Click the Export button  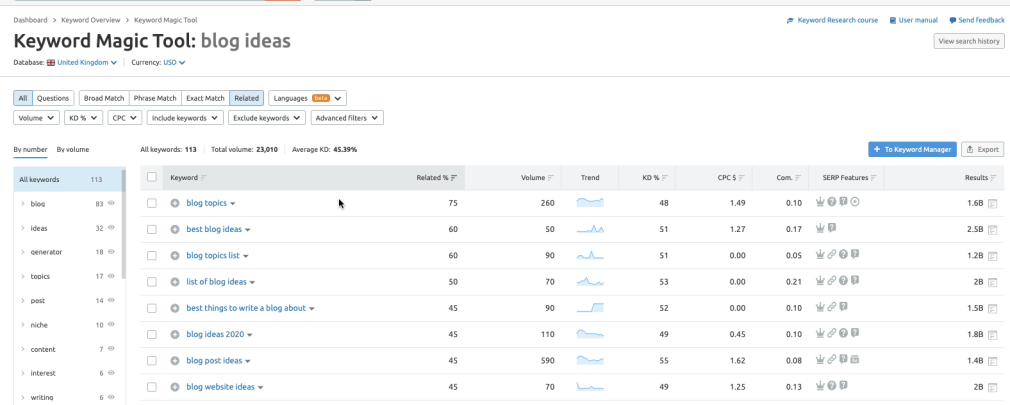pos(982,149)
